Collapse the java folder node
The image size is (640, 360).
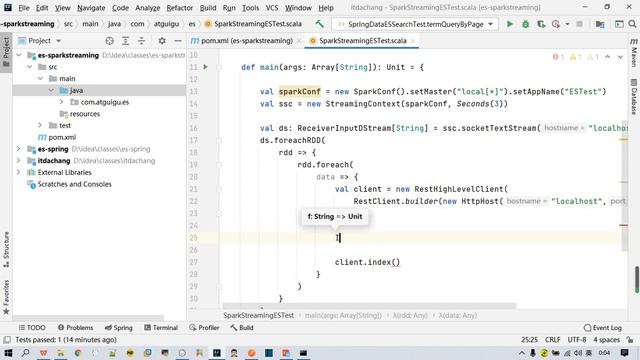click(x=51, y=90)
